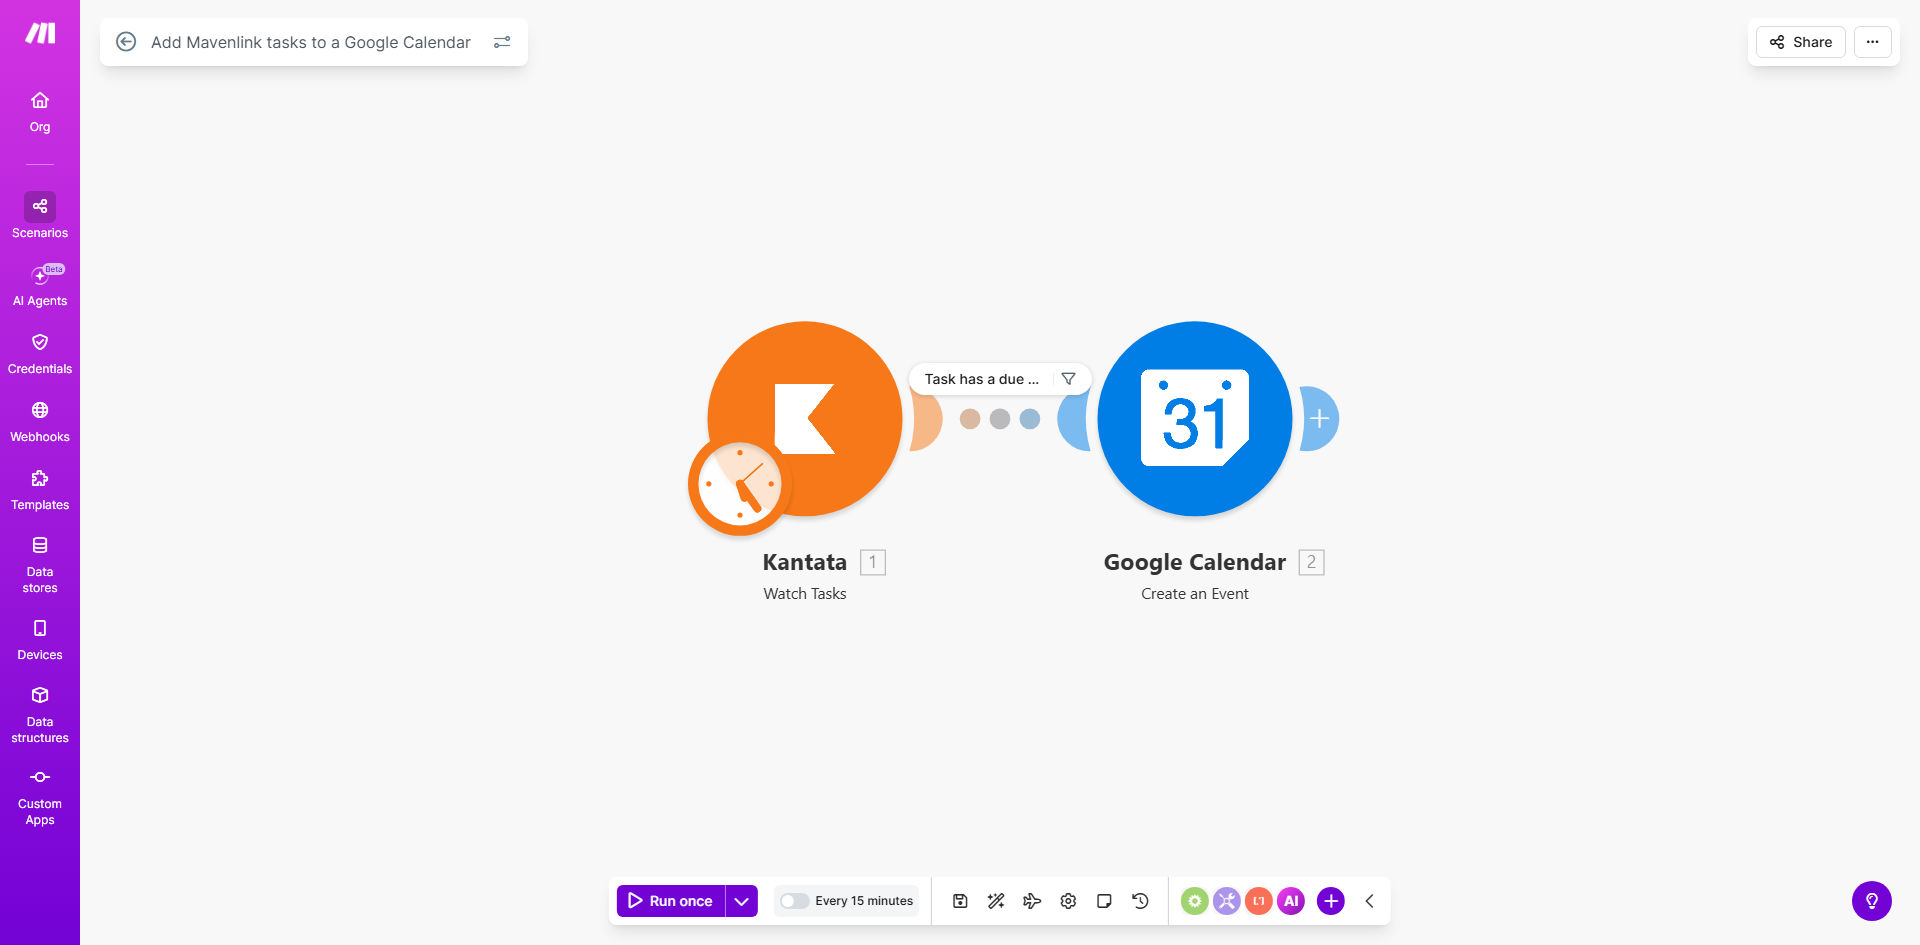Click the magic wand auto-align icon
The image size is (1920, 945).
(996, 901)
